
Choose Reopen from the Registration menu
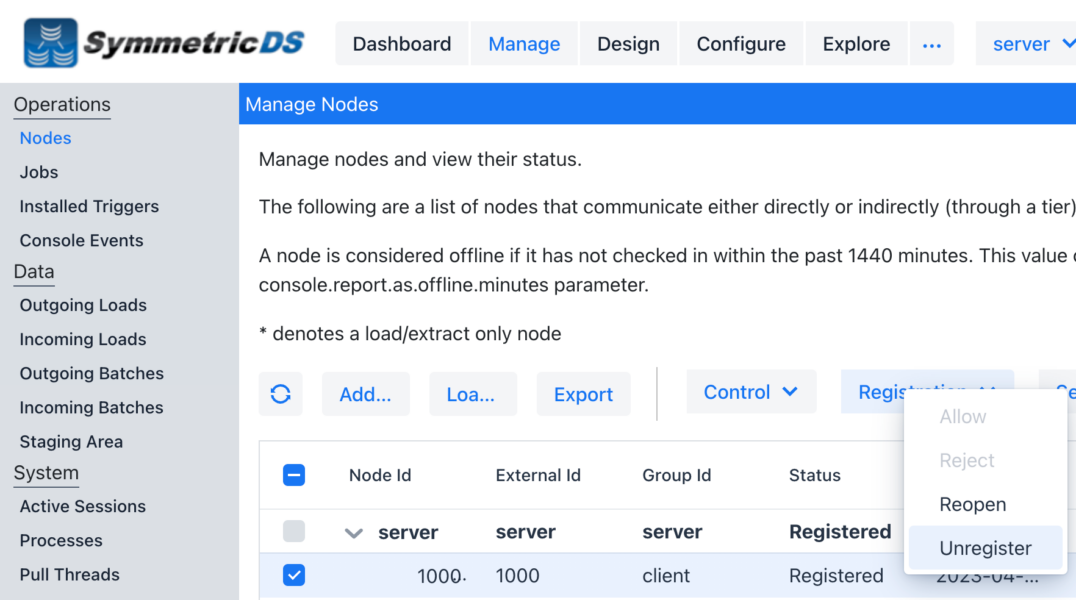[972, 504]
